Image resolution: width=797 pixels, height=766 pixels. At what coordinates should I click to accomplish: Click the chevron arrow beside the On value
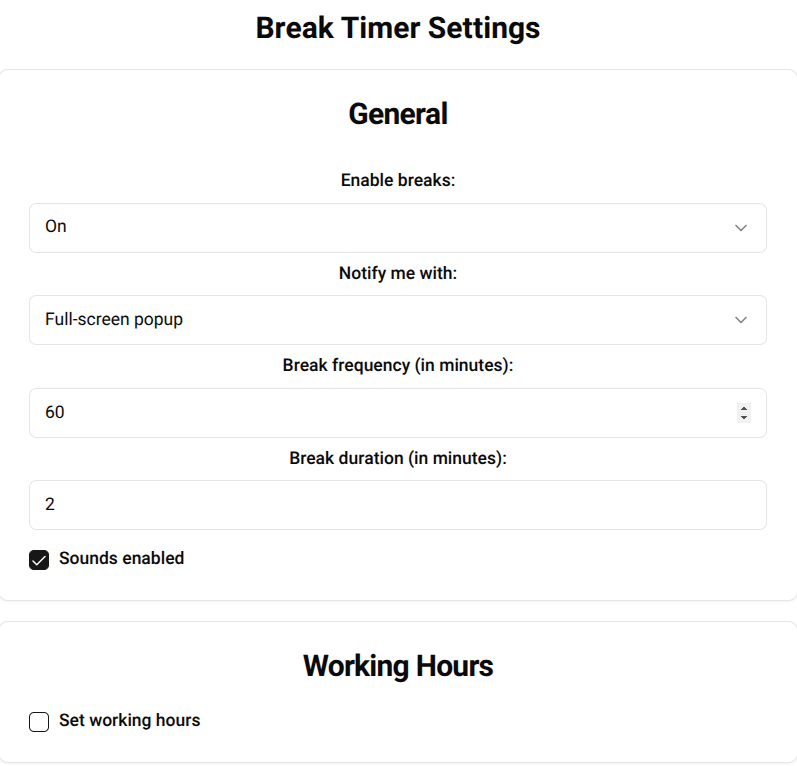coord(741,228)
